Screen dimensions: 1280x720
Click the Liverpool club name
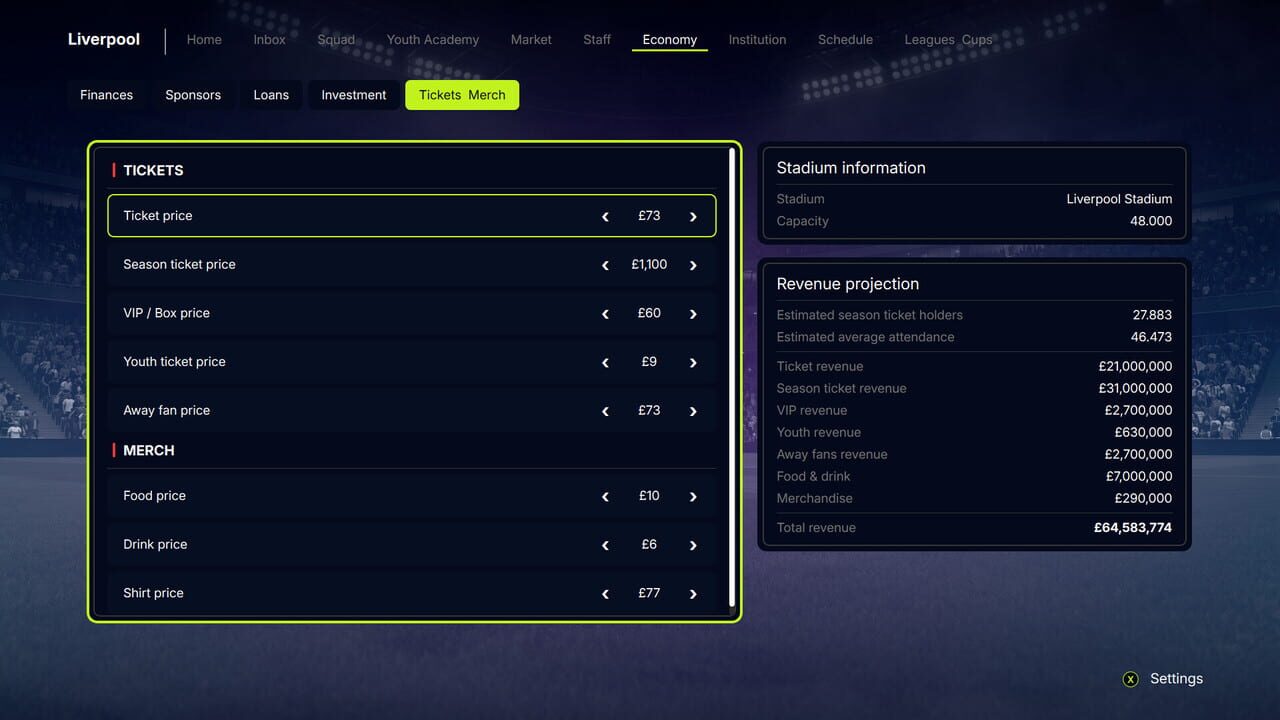[104, 40]
